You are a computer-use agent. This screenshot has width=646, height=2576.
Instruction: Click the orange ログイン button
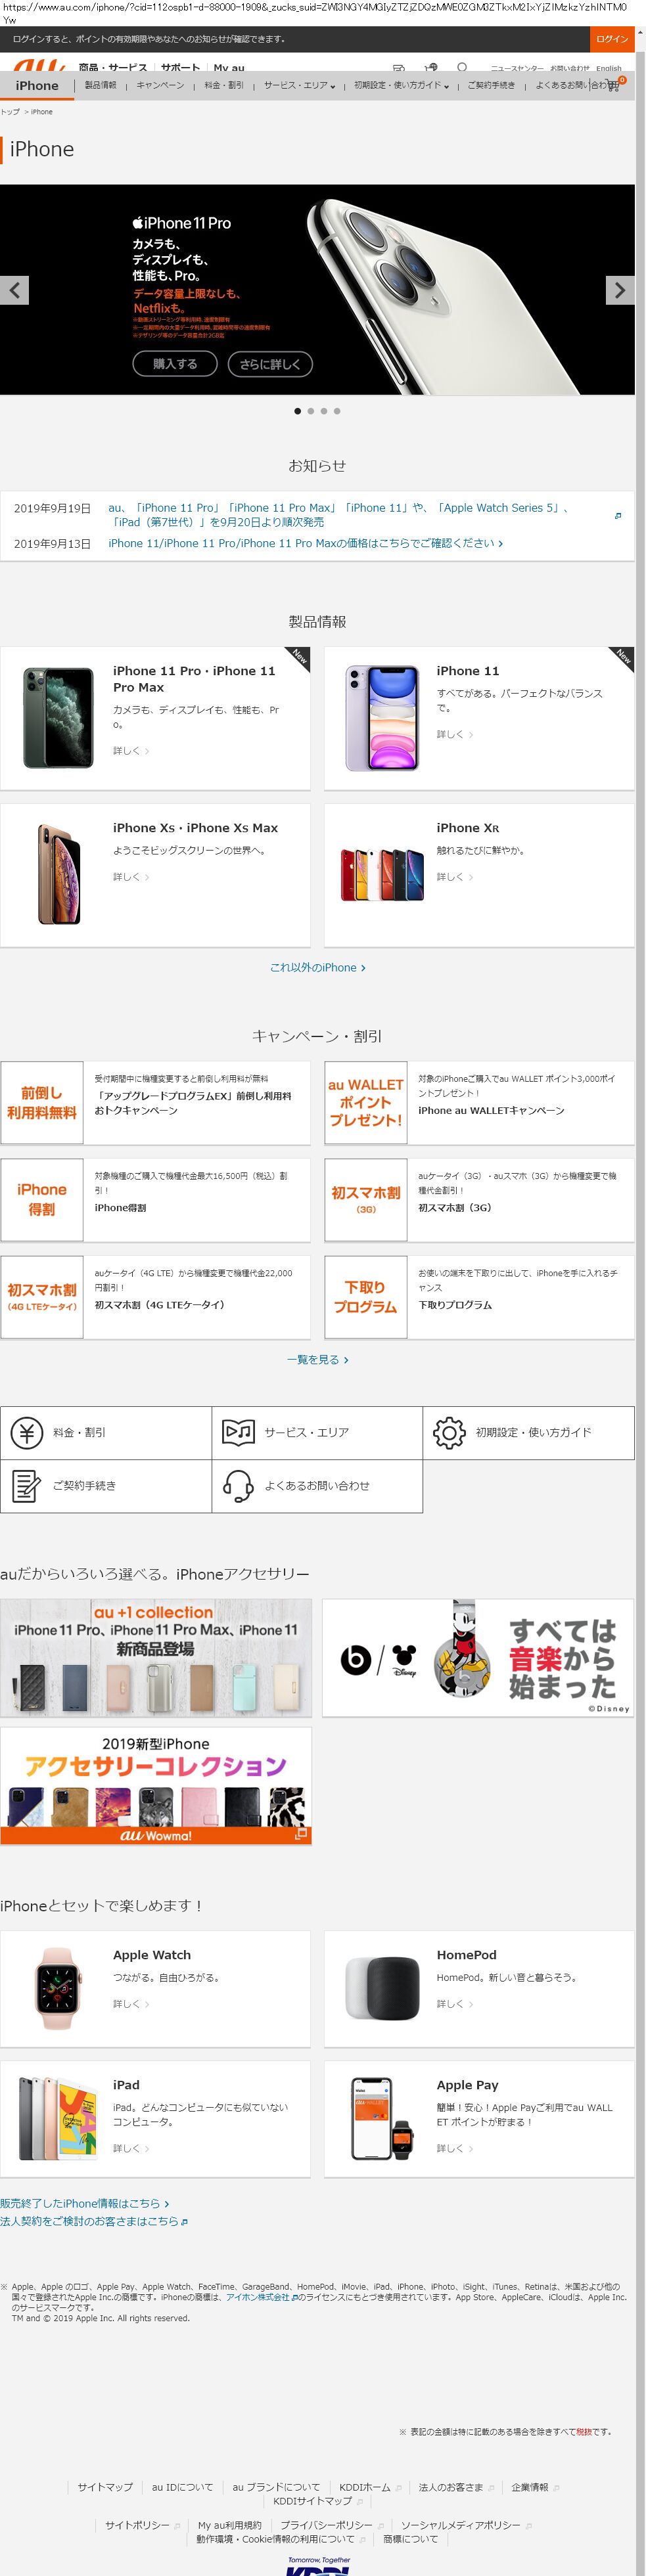[611, 39]
